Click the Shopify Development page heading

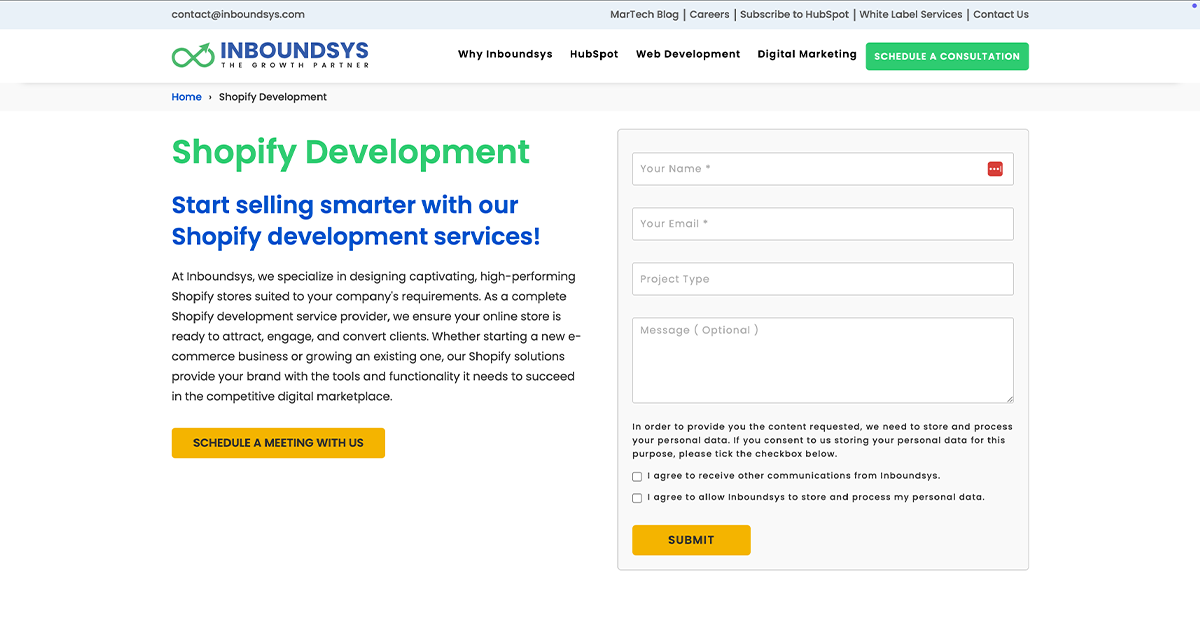tap(351, 152)
